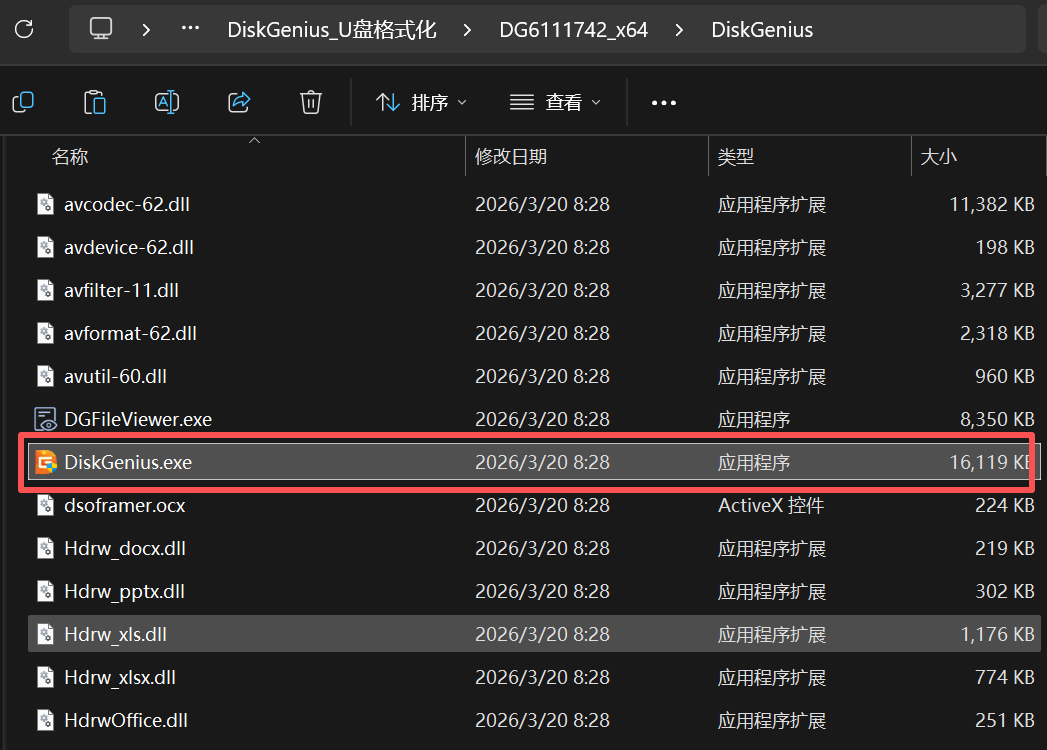Click the Paste clipboard icon
Viewport: 1047px width, 750px height.
(x=95, y=102)
